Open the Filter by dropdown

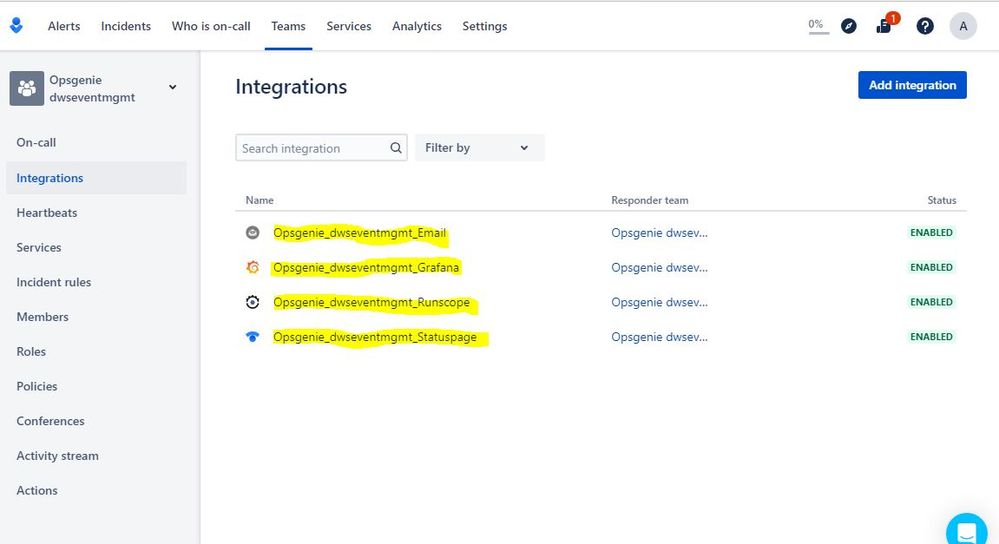(480, 148)
